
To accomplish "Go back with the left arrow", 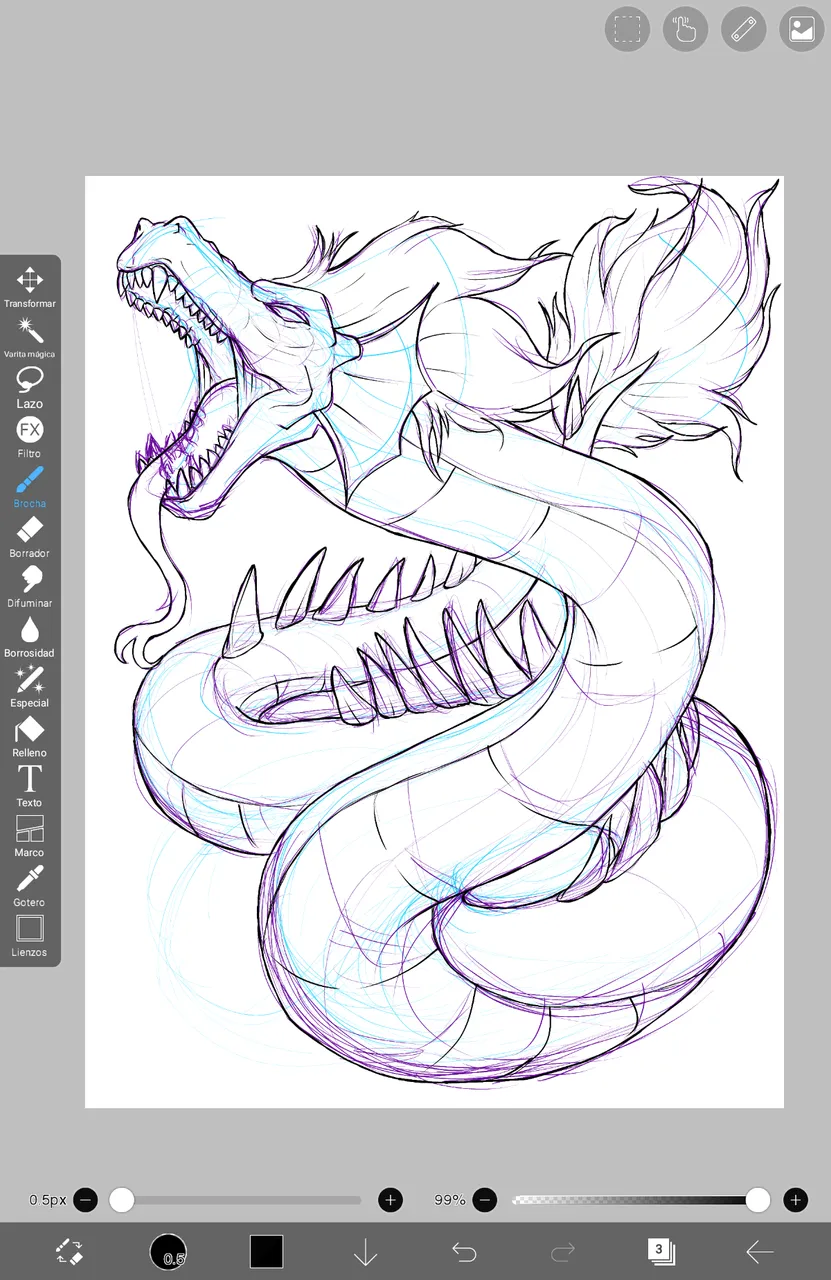I will (x=760, y=1251).
